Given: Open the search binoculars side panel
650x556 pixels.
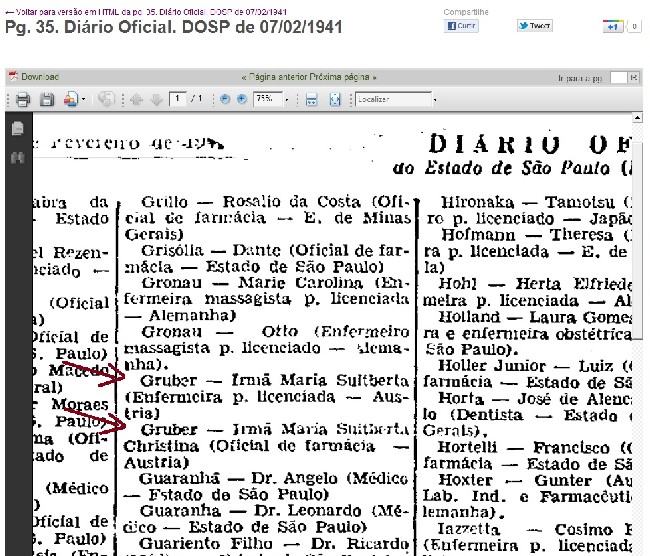Looking at the screenshot, I should point(17,157).
